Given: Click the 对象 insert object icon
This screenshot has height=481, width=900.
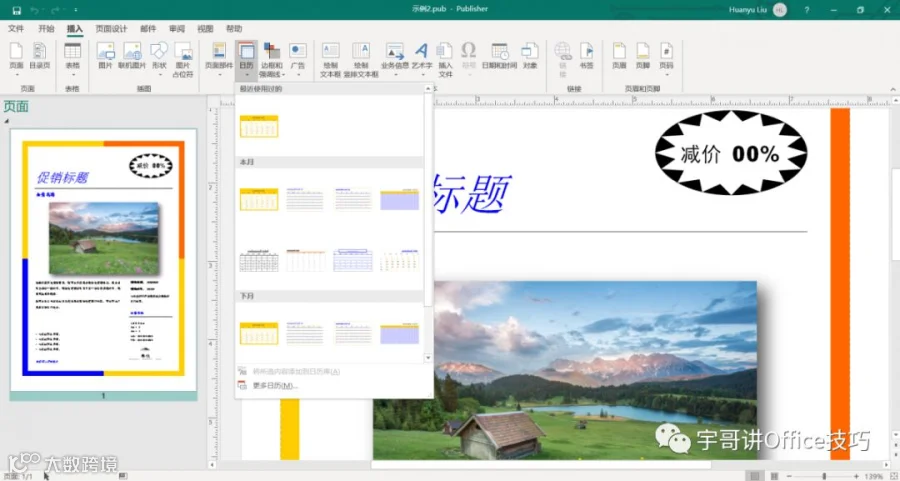Looking at the screenshot, I should click(x=530, y=56).
